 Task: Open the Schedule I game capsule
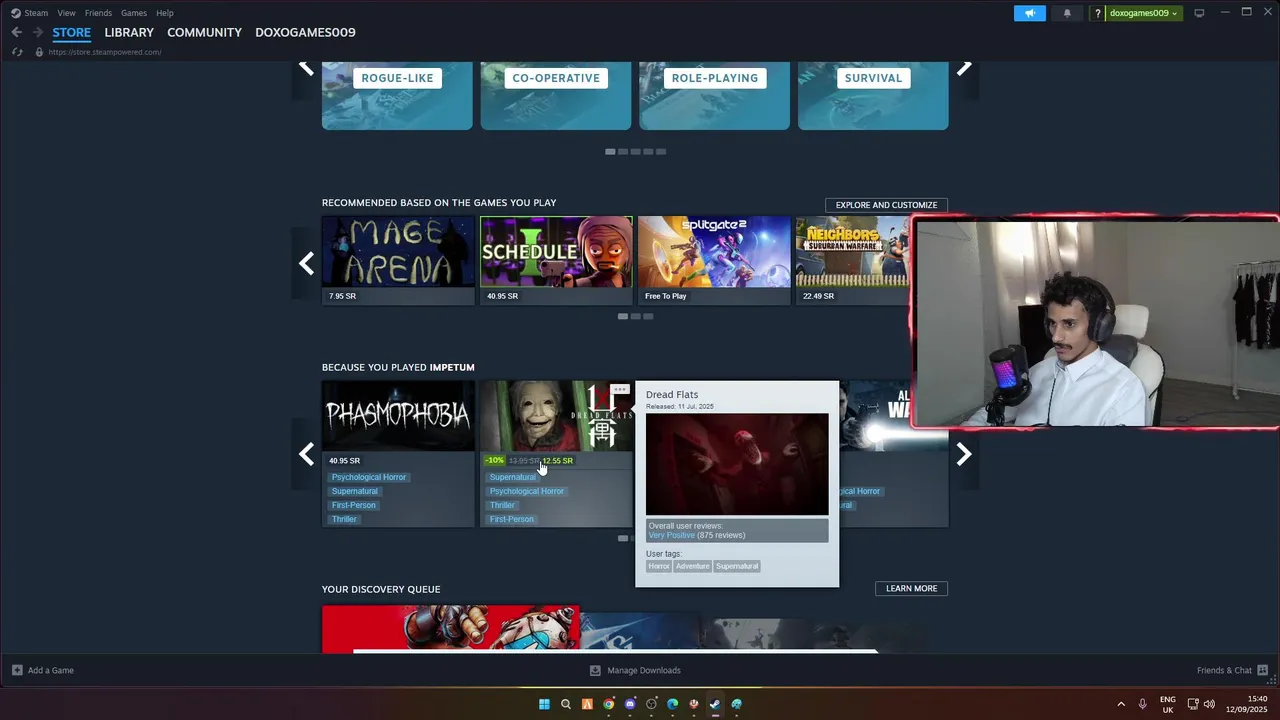point(556,260)
